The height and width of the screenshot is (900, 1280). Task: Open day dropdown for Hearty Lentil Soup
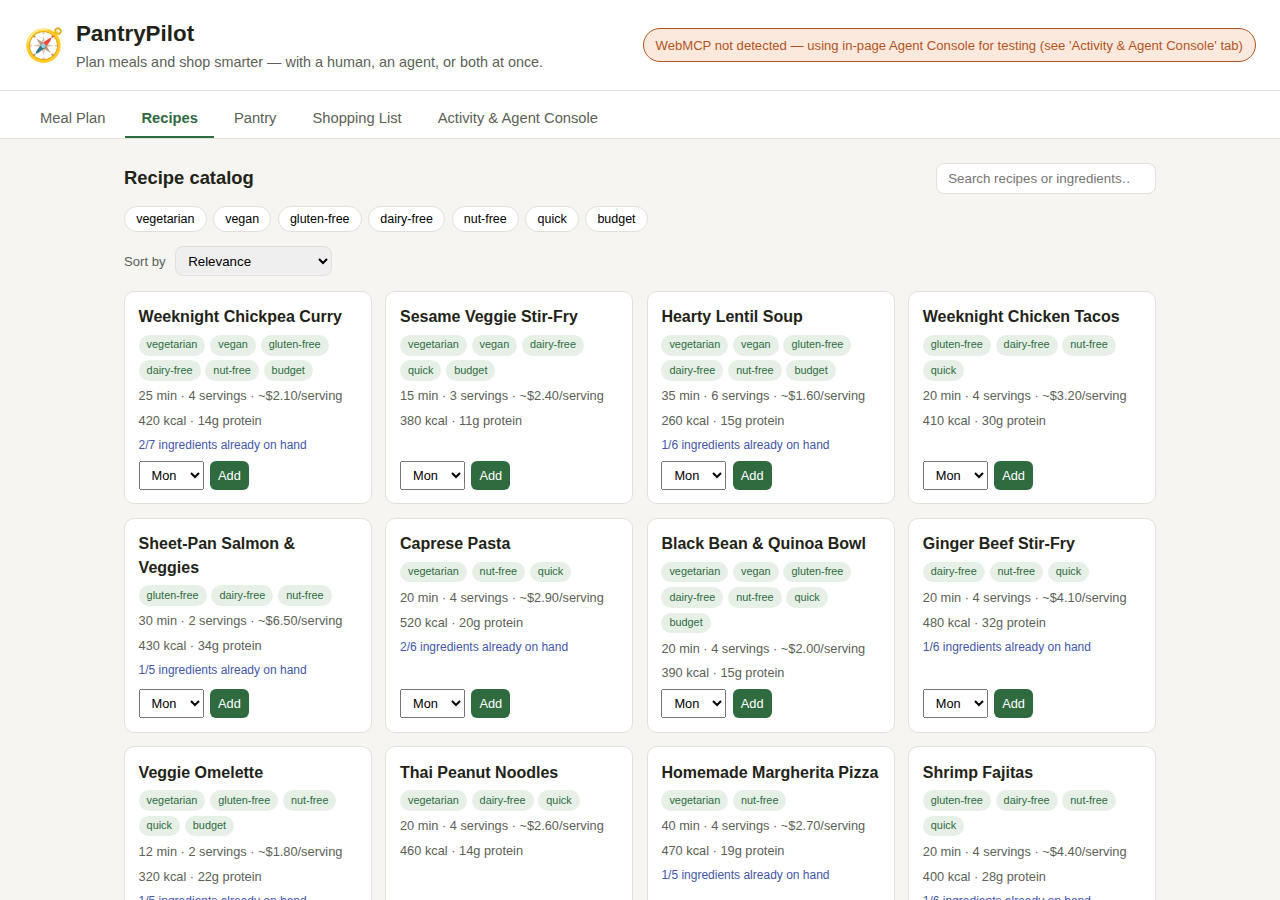(x=693, y=475)
